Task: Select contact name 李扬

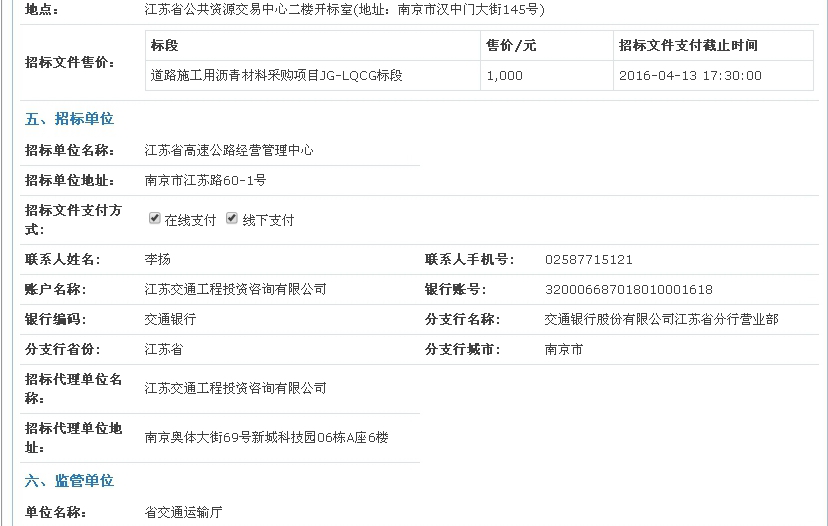Action: pyautogui.click(x=157, y=259)
